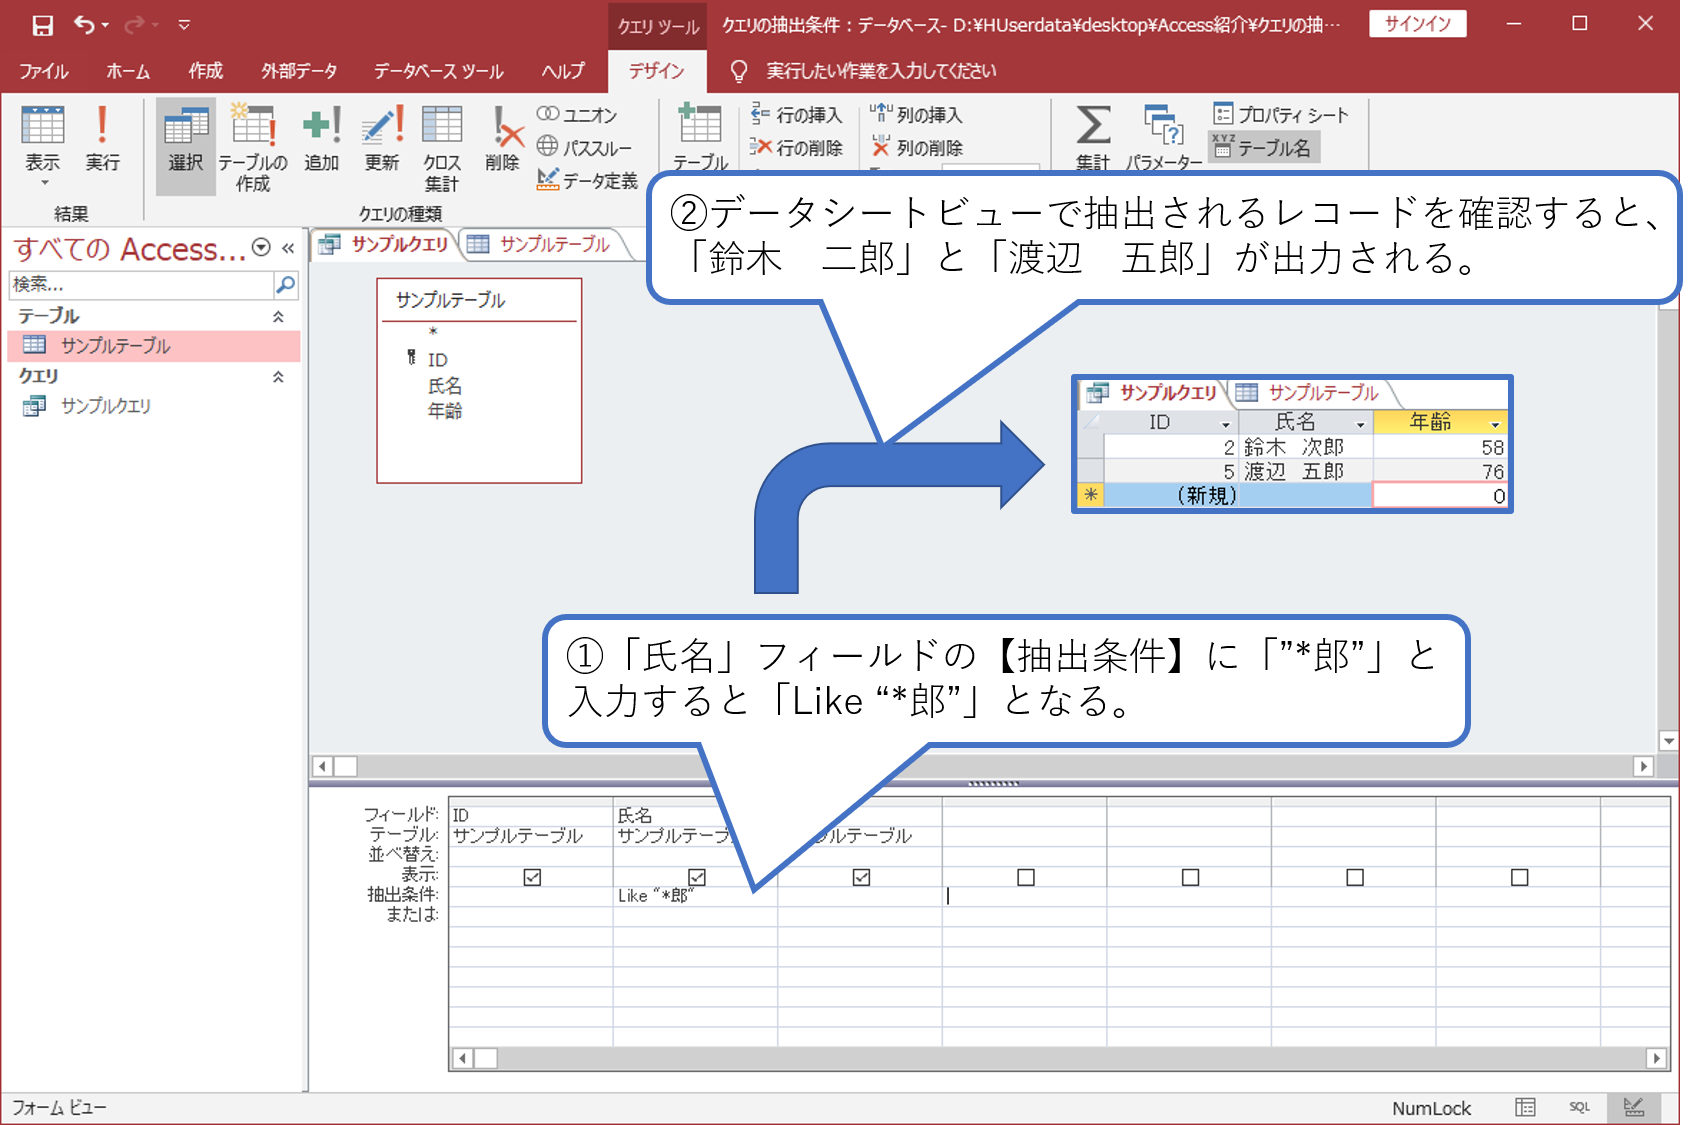
Task: Open the 集計 (totals) sigma icon
Action: tap(1091, 135)
